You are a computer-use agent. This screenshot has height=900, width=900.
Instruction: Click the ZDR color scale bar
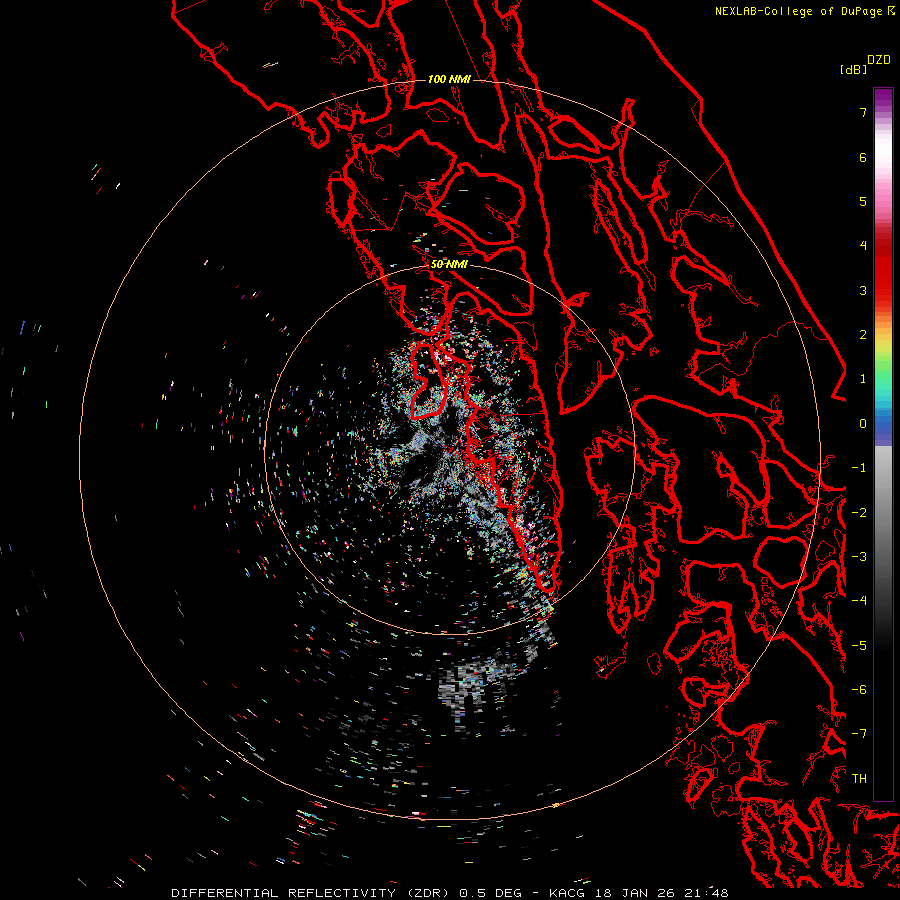(883, 444)
